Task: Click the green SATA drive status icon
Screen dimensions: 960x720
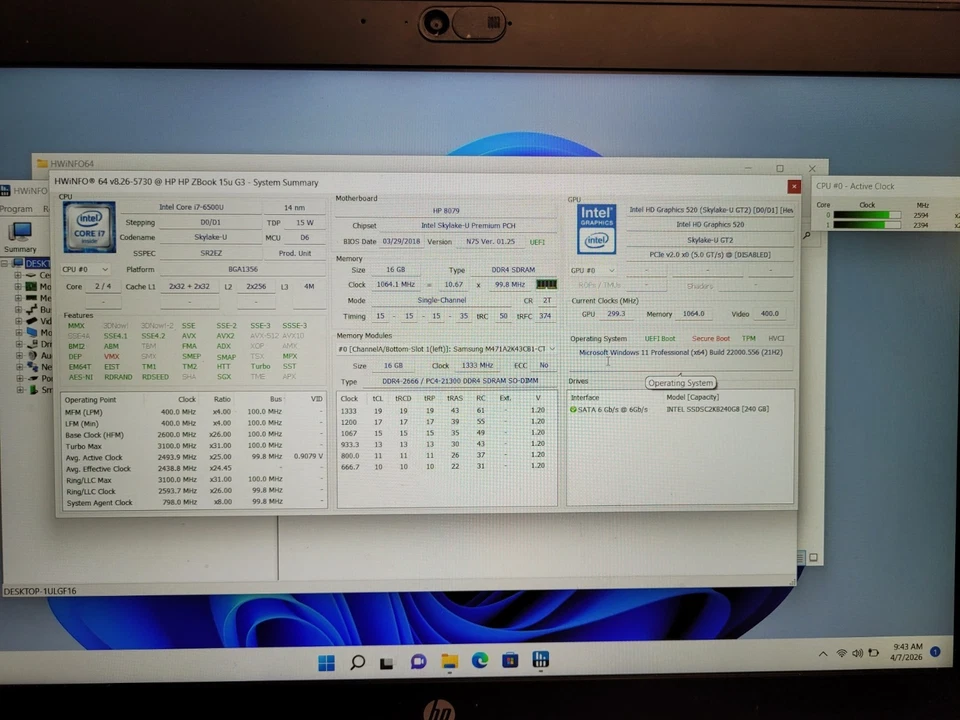Action: click(x=573, y=409)
